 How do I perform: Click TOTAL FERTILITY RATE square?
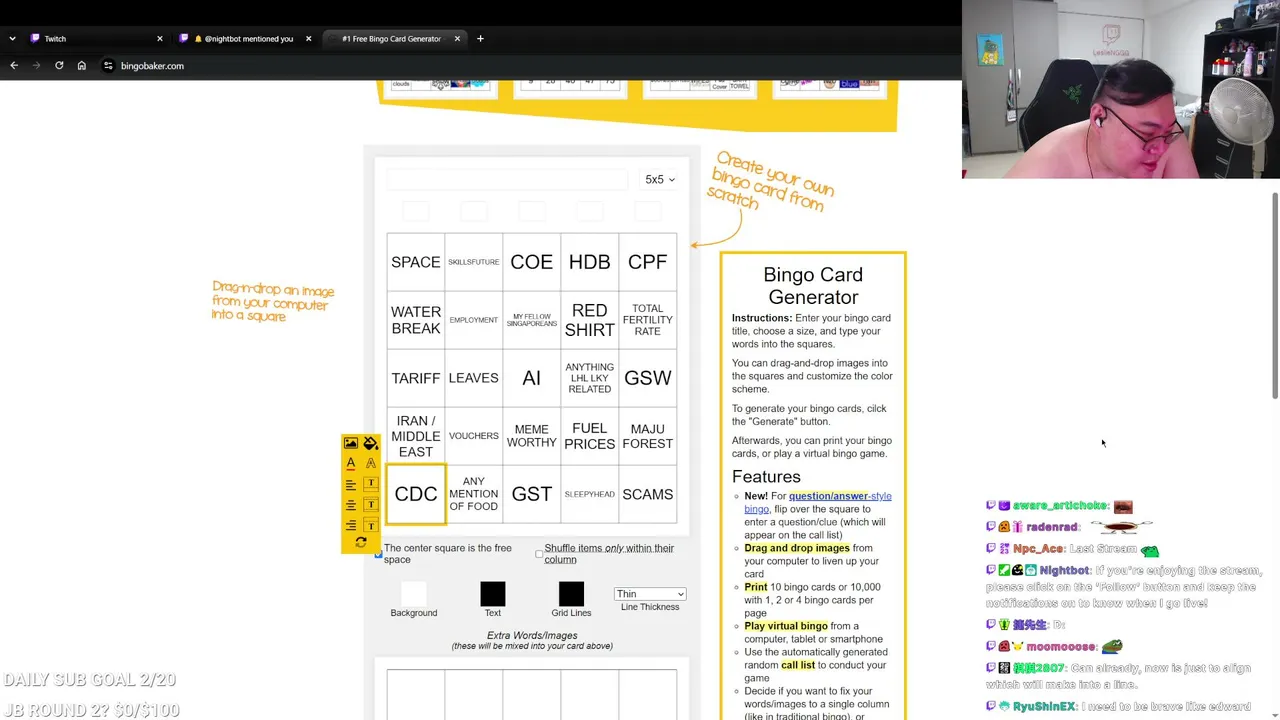click(x=648, y=320)
